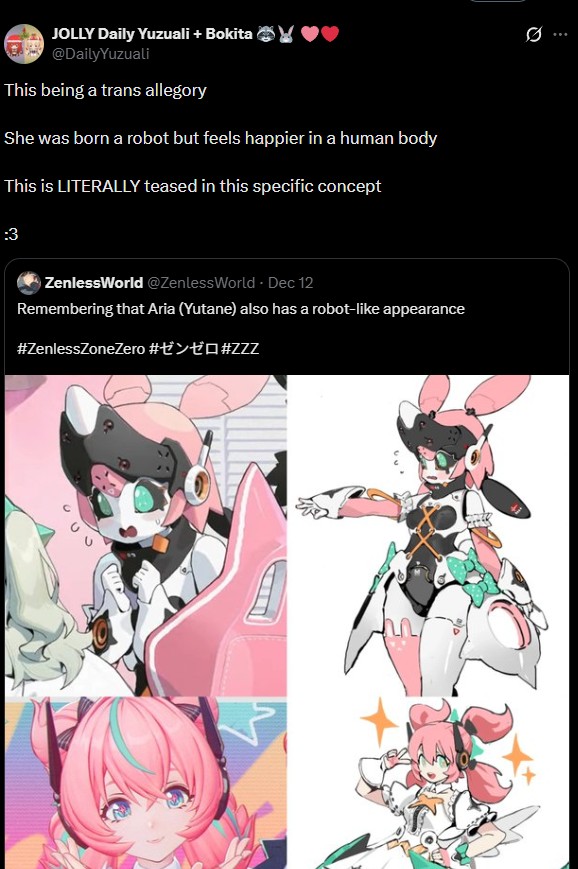Open the three-dot more options menu
578x869 pixels.
coord(560,34)
